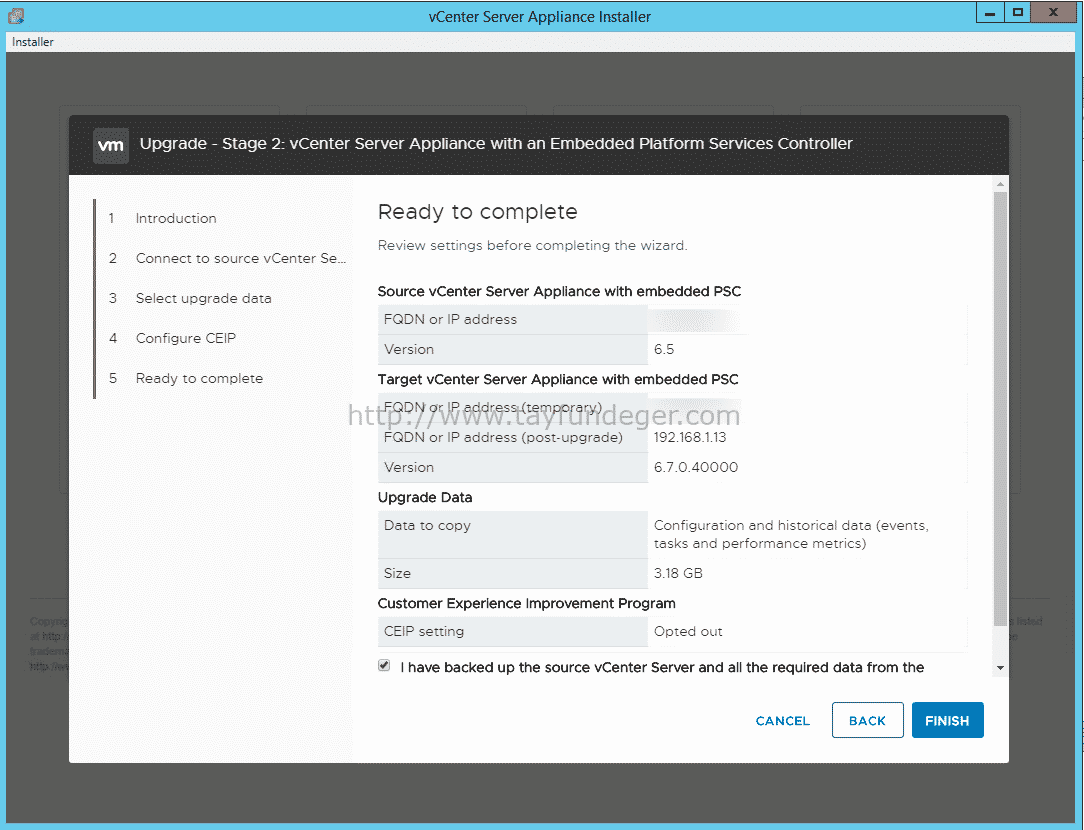Click the installer app icon in title bar

(x=16, y=15)
